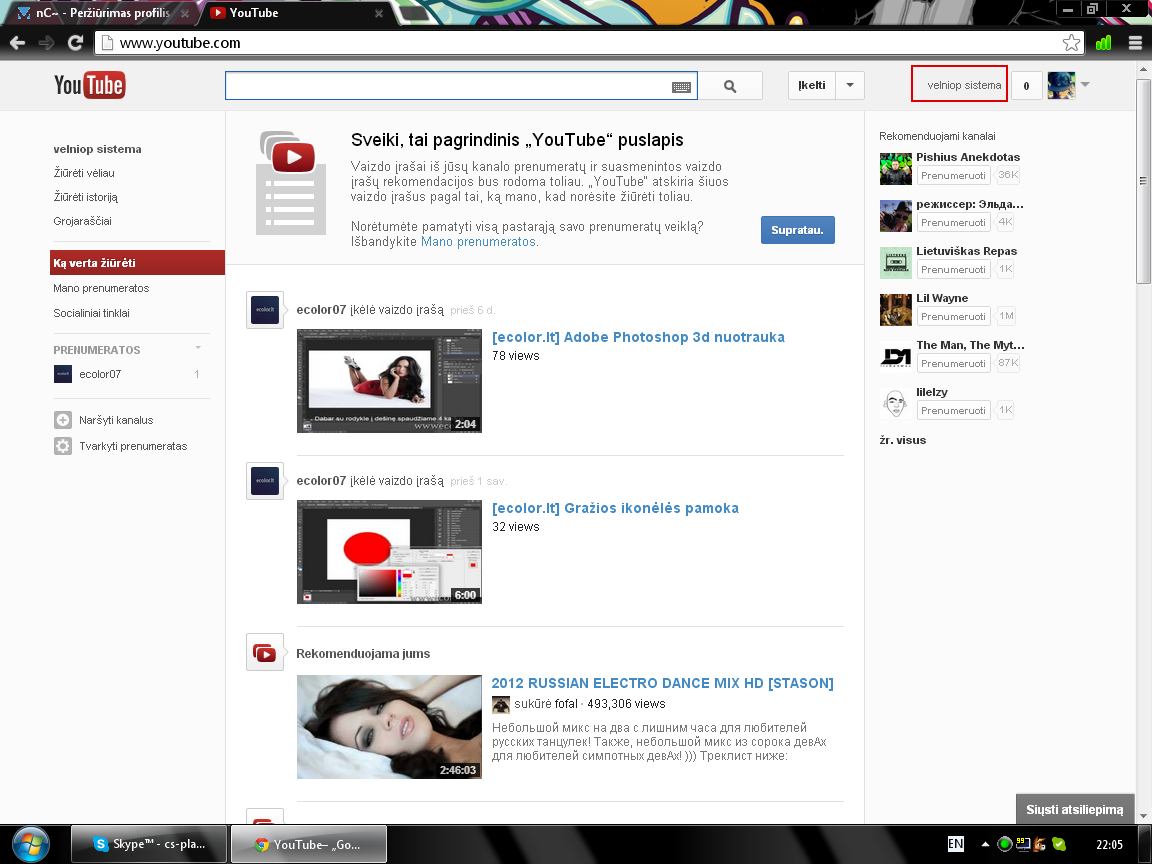Open the Chrome menu icon
Viewport: 1152px width, 864px height.
click(x=1135, y=43)
